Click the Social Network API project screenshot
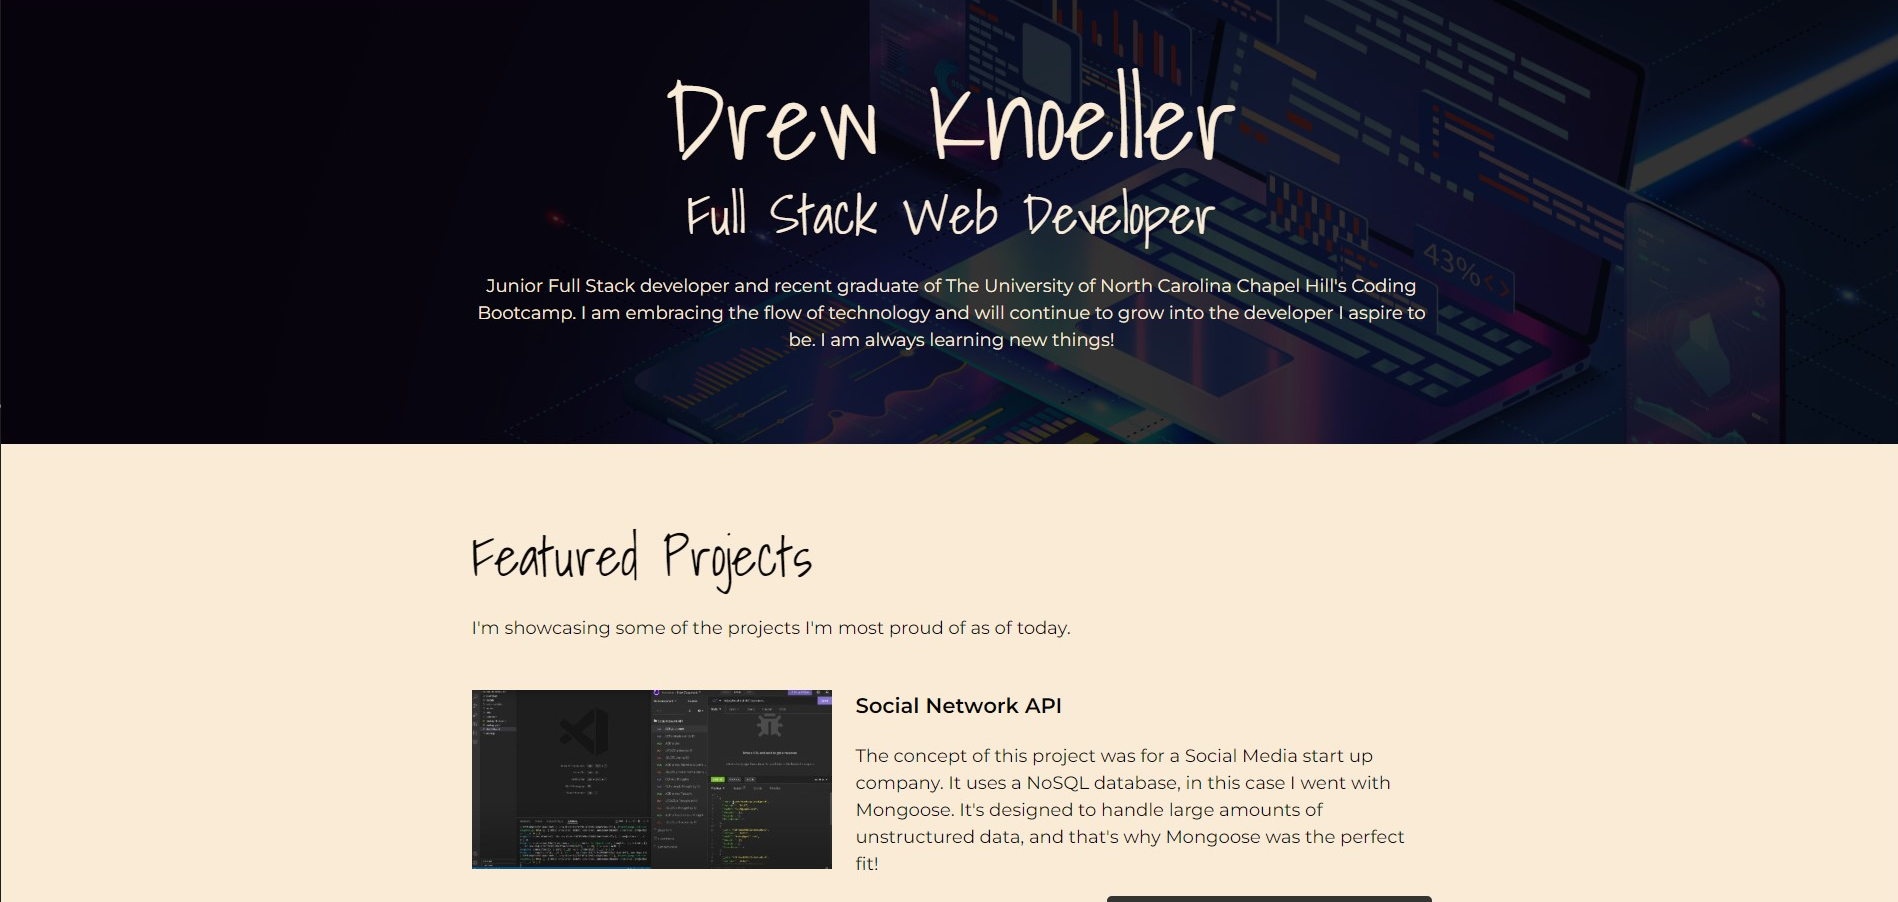This screenshot has height=902, width=1898. point(651,779)
